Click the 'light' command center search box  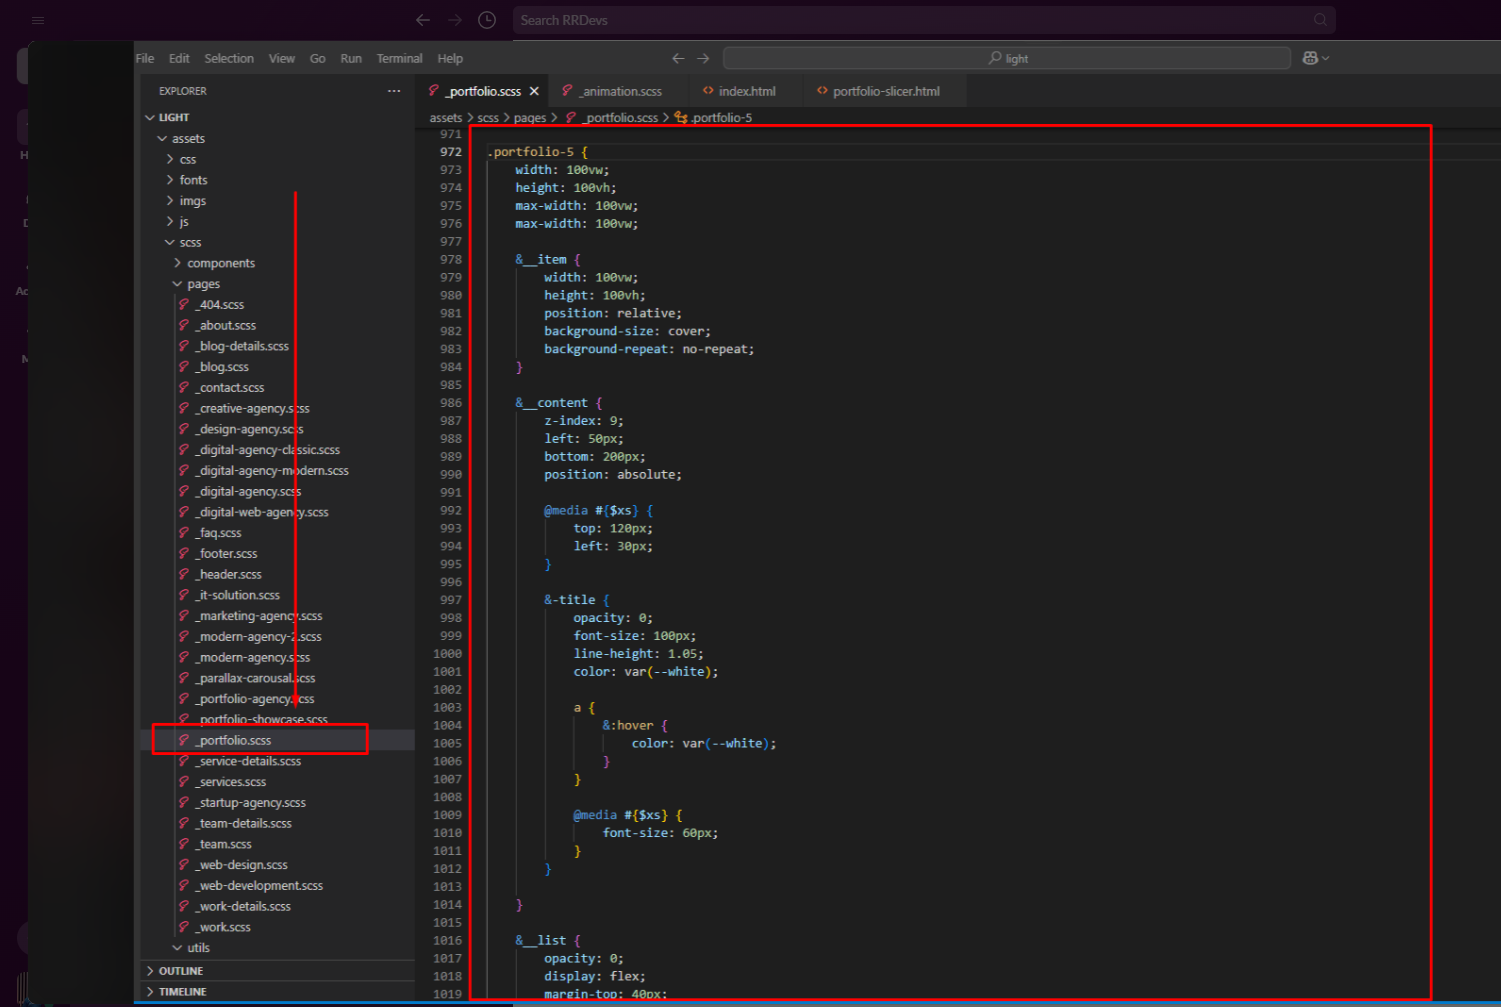[x=1007, y=58]
